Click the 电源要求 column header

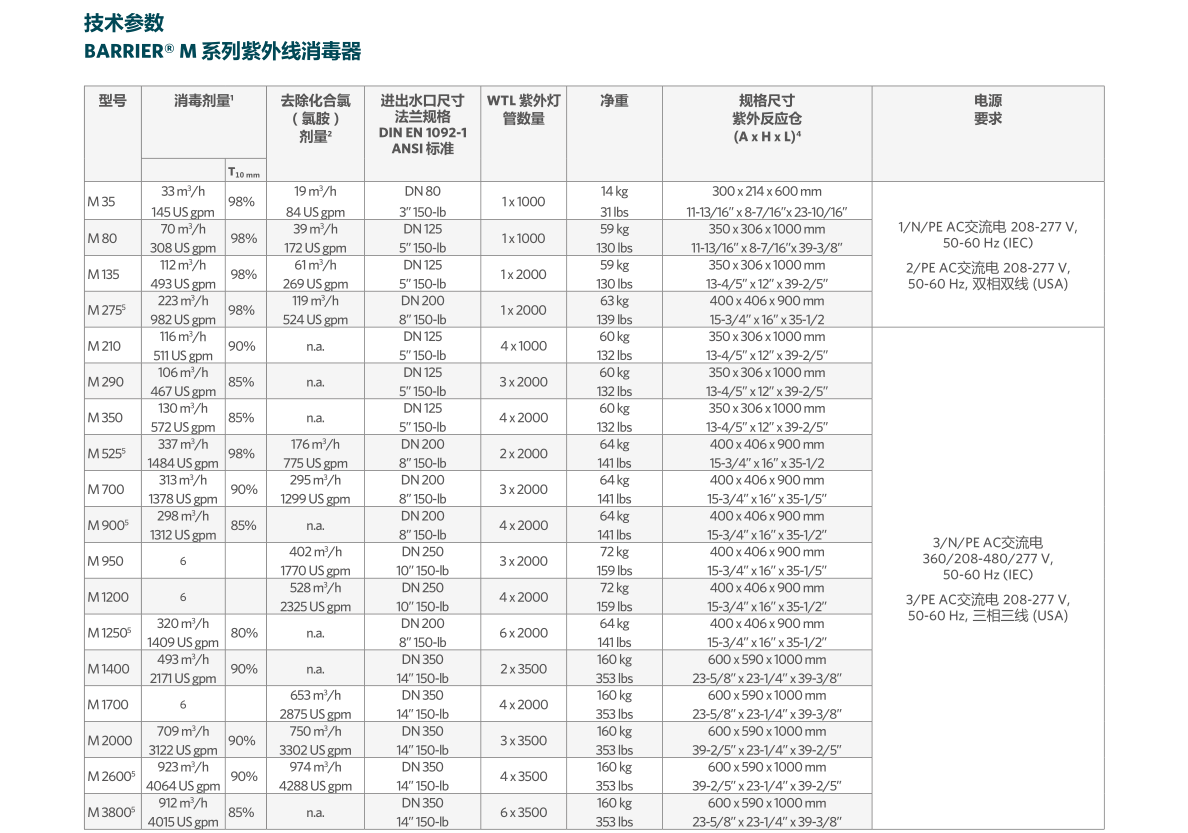click(987, 109)
